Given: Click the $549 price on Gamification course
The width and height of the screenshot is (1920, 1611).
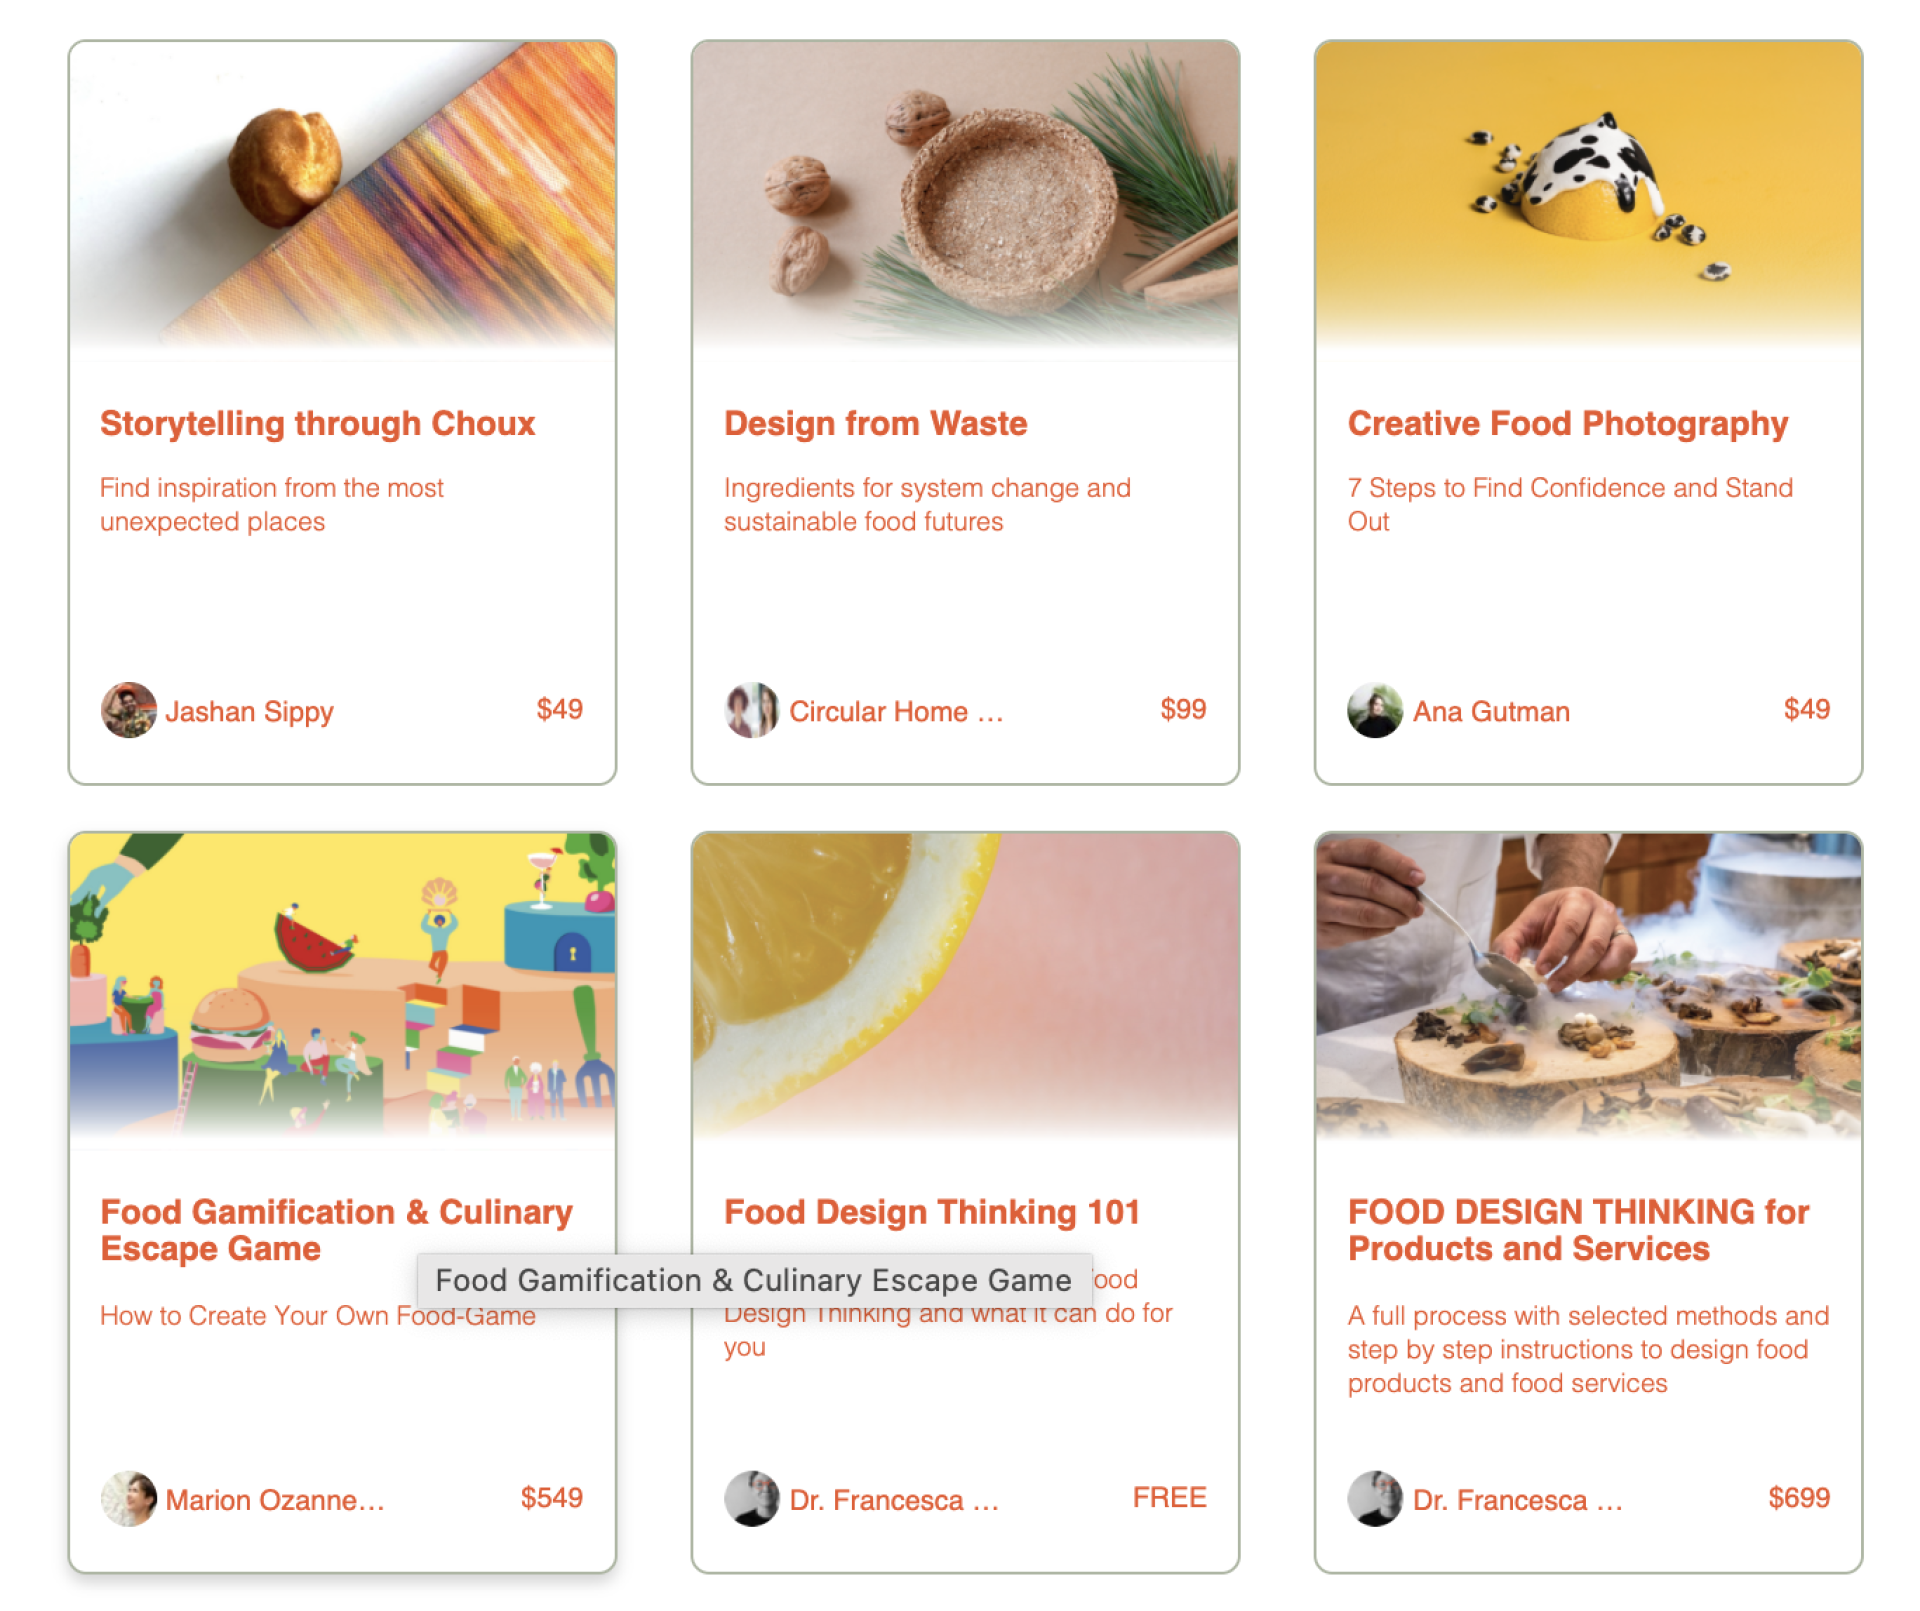Looking at the screenshot, I should point(551,1498).
